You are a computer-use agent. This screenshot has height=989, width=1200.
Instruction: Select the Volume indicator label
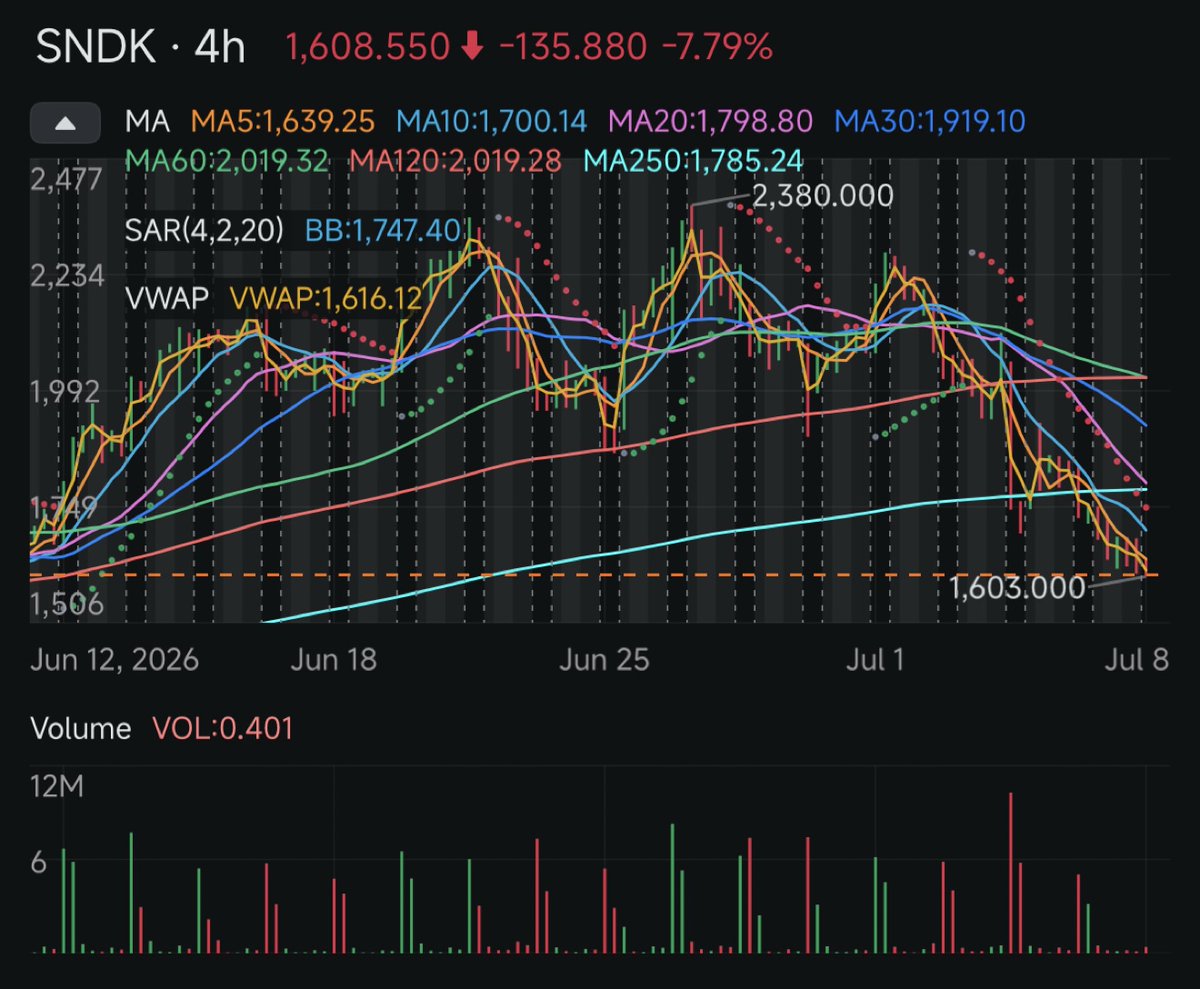[81, 728]
